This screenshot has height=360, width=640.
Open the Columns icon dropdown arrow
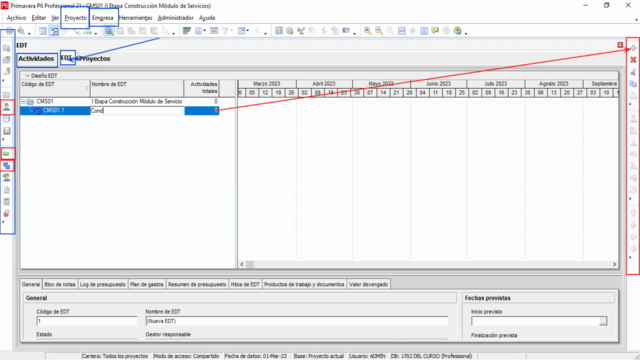pos(204,31)
